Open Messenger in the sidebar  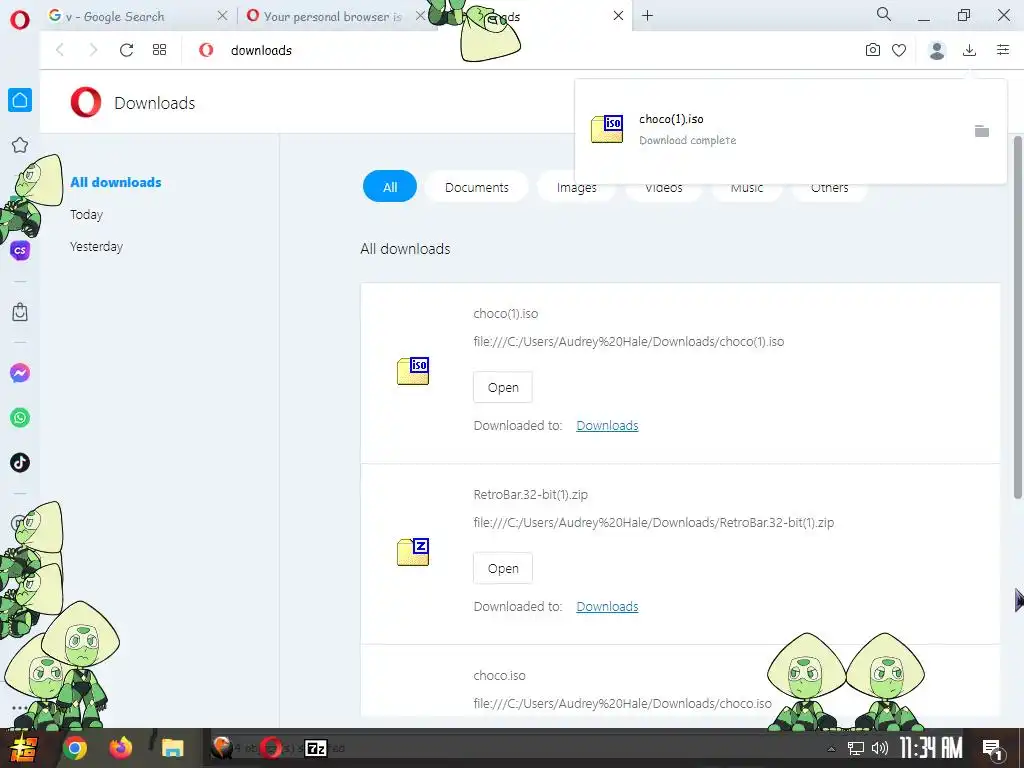(20, 373)
